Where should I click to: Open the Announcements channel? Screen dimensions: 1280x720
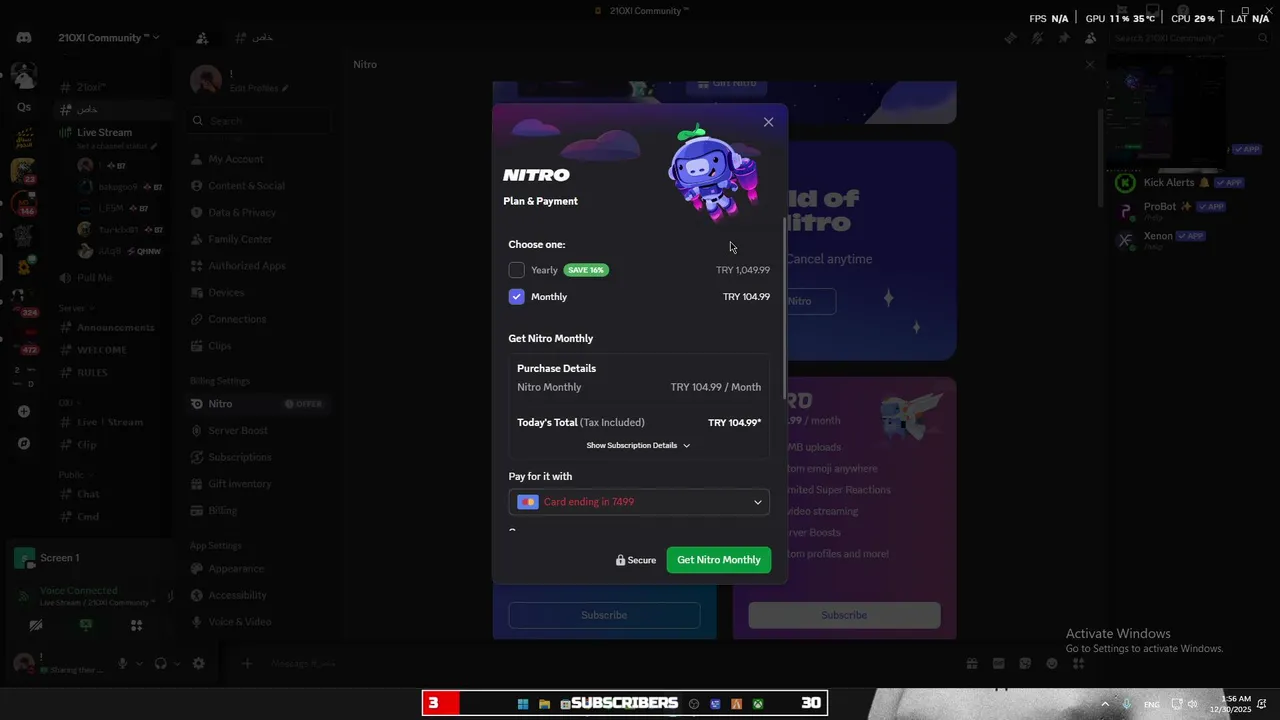106,328
